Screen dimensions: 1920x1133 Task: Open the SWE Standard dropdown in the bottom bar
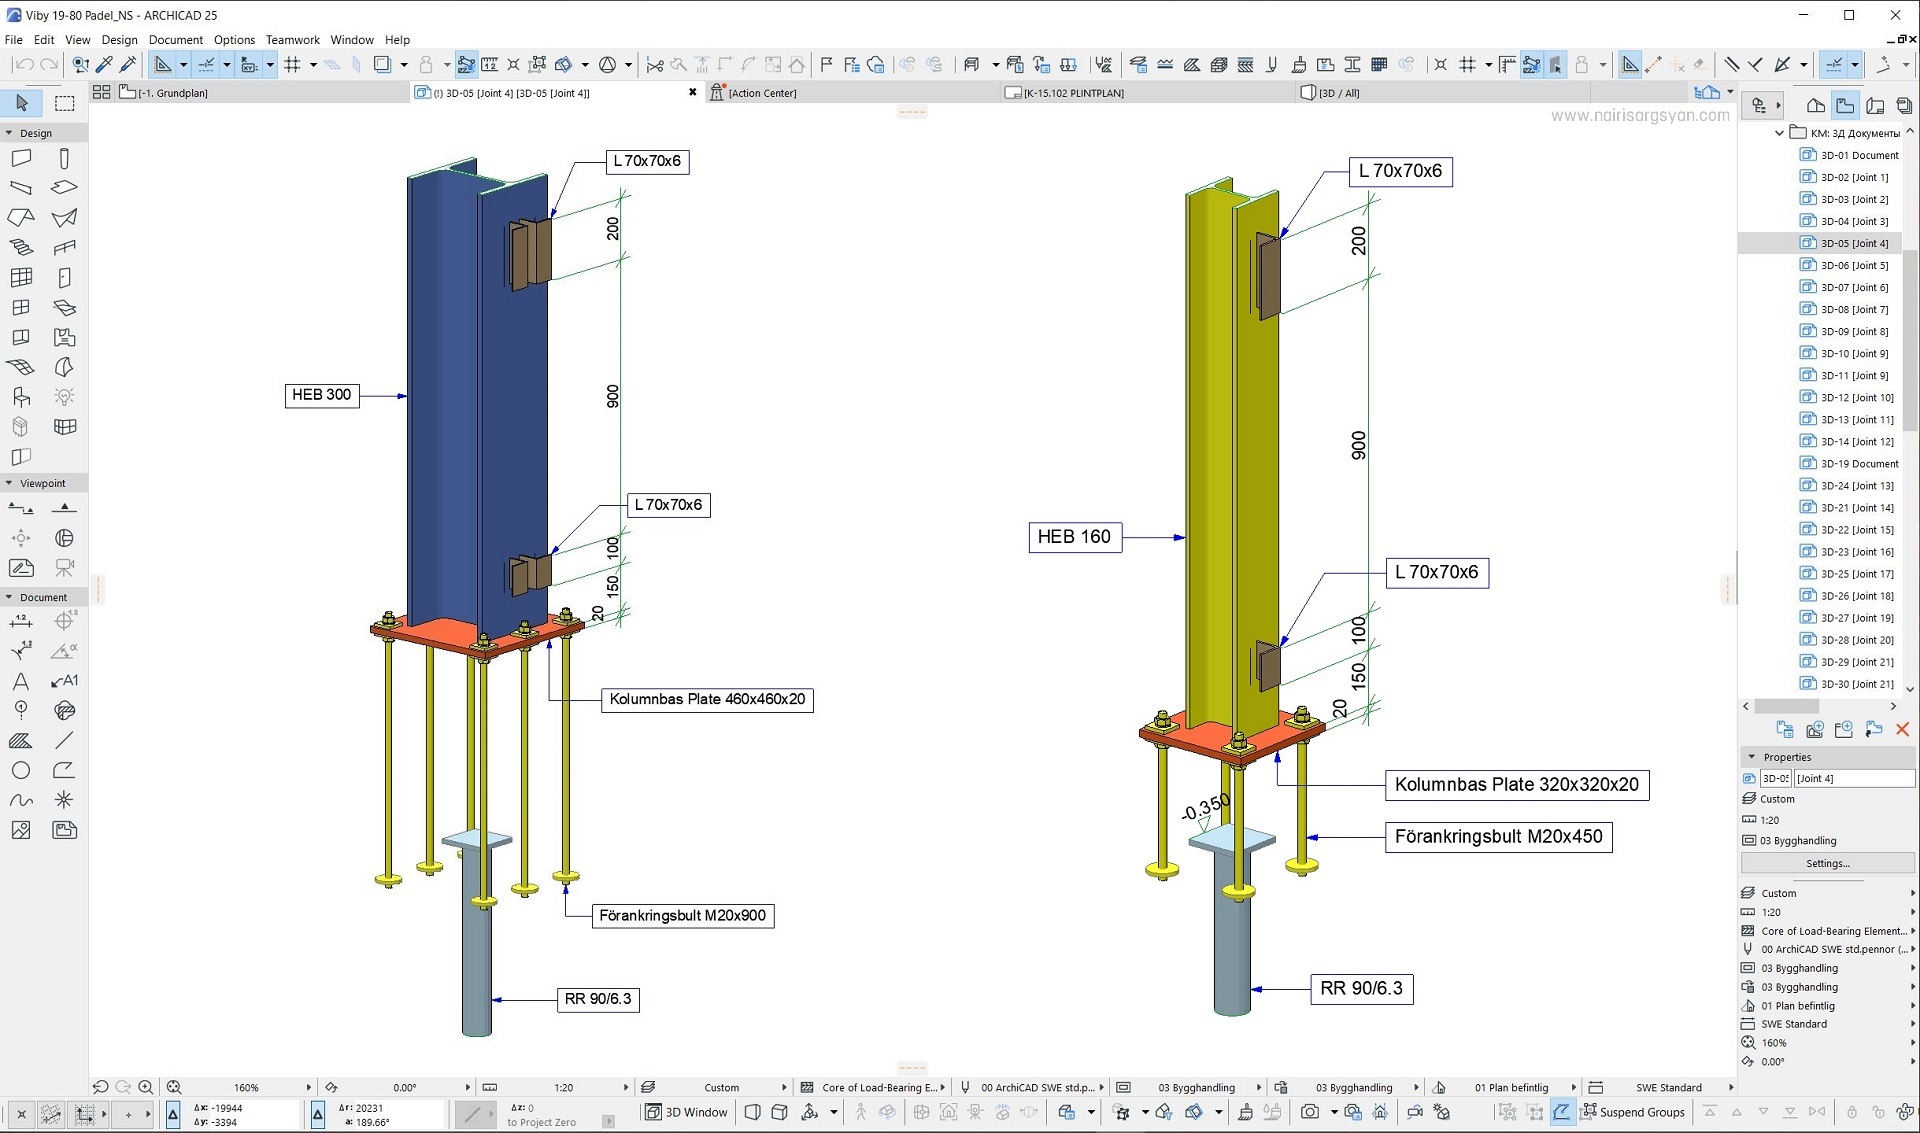coord(1731,1088)
